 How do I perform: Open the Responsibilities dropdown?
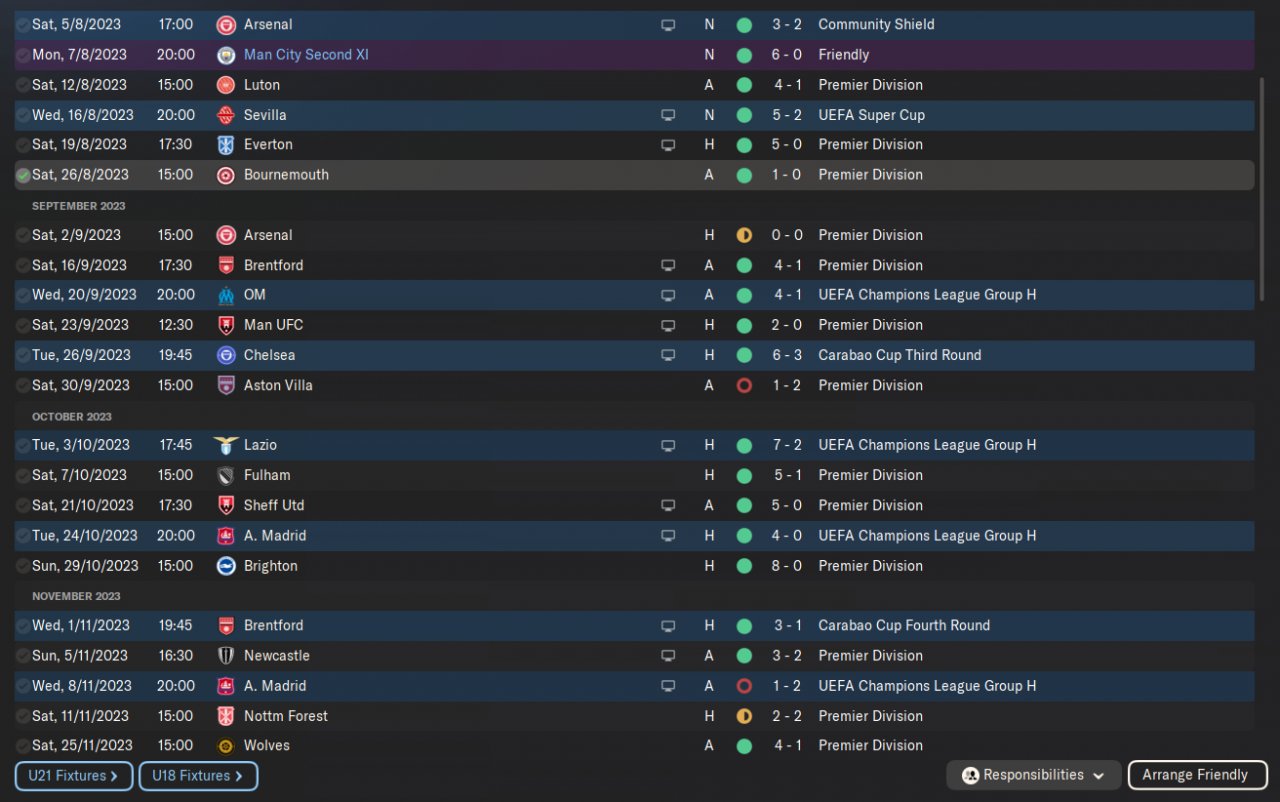[x=1033, y=775]
